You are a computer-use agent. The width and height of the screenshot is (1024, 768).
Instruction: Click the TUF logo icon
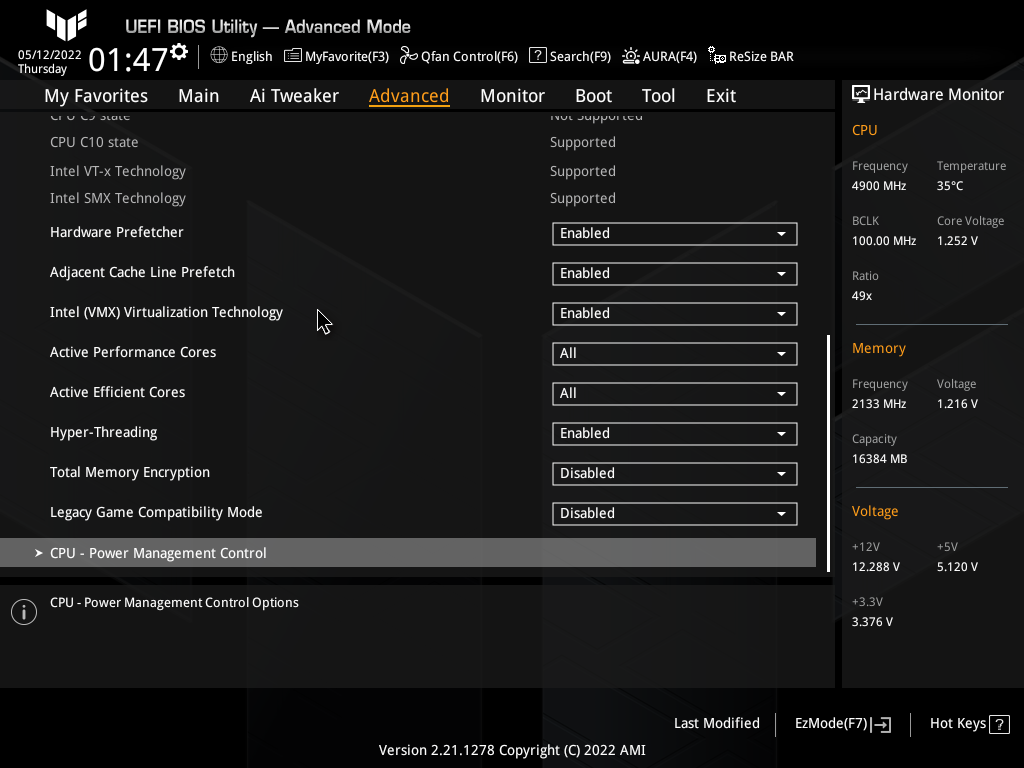pos(67,25)
